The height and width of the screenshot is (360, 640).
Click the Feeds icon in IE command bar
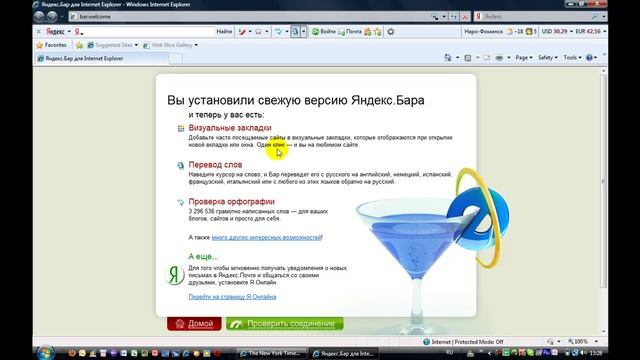click(x=468, y=58)
